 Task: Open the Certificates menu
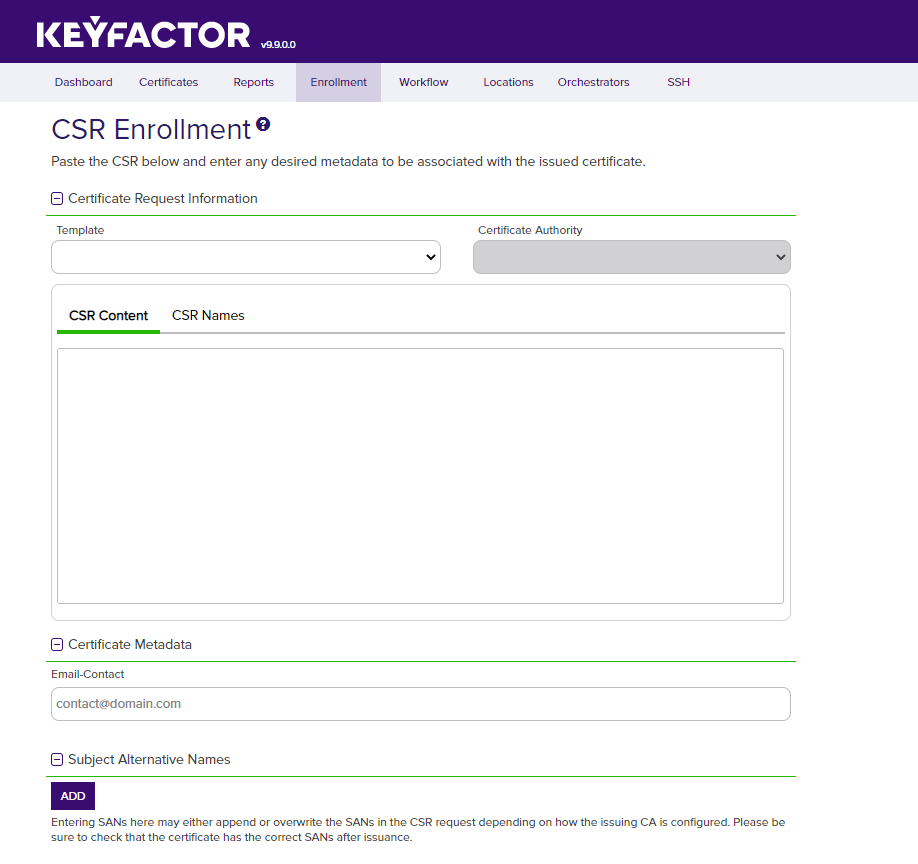click(x=168, y=82)
